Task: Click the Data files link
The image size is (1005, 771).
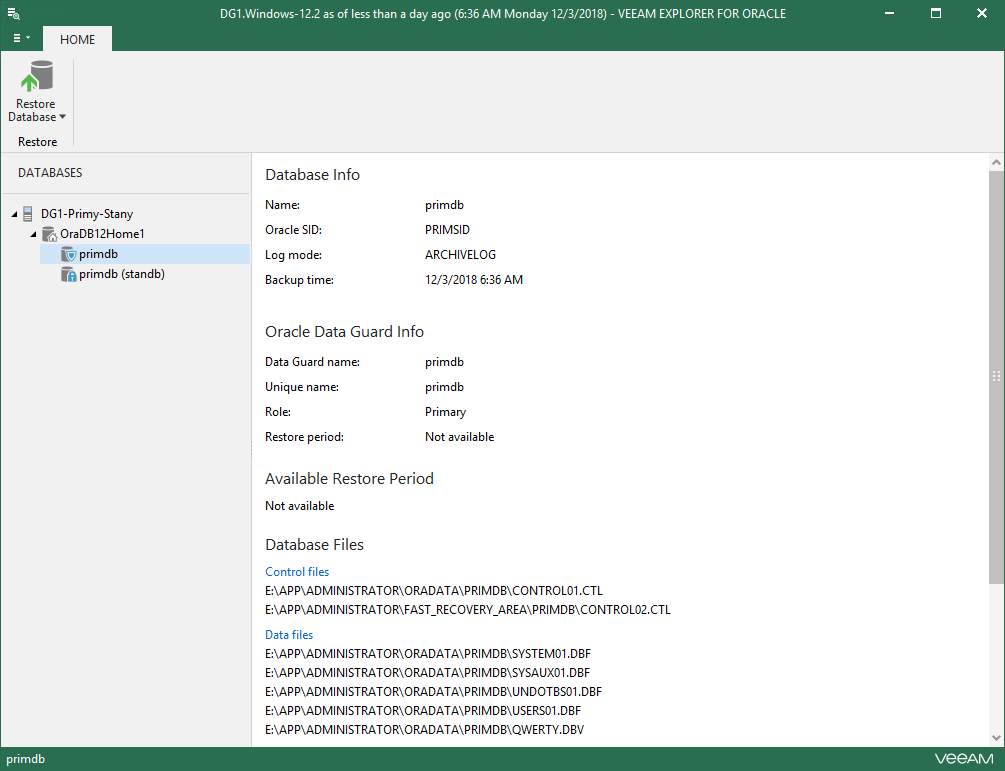Action: (x=289, y=634)
